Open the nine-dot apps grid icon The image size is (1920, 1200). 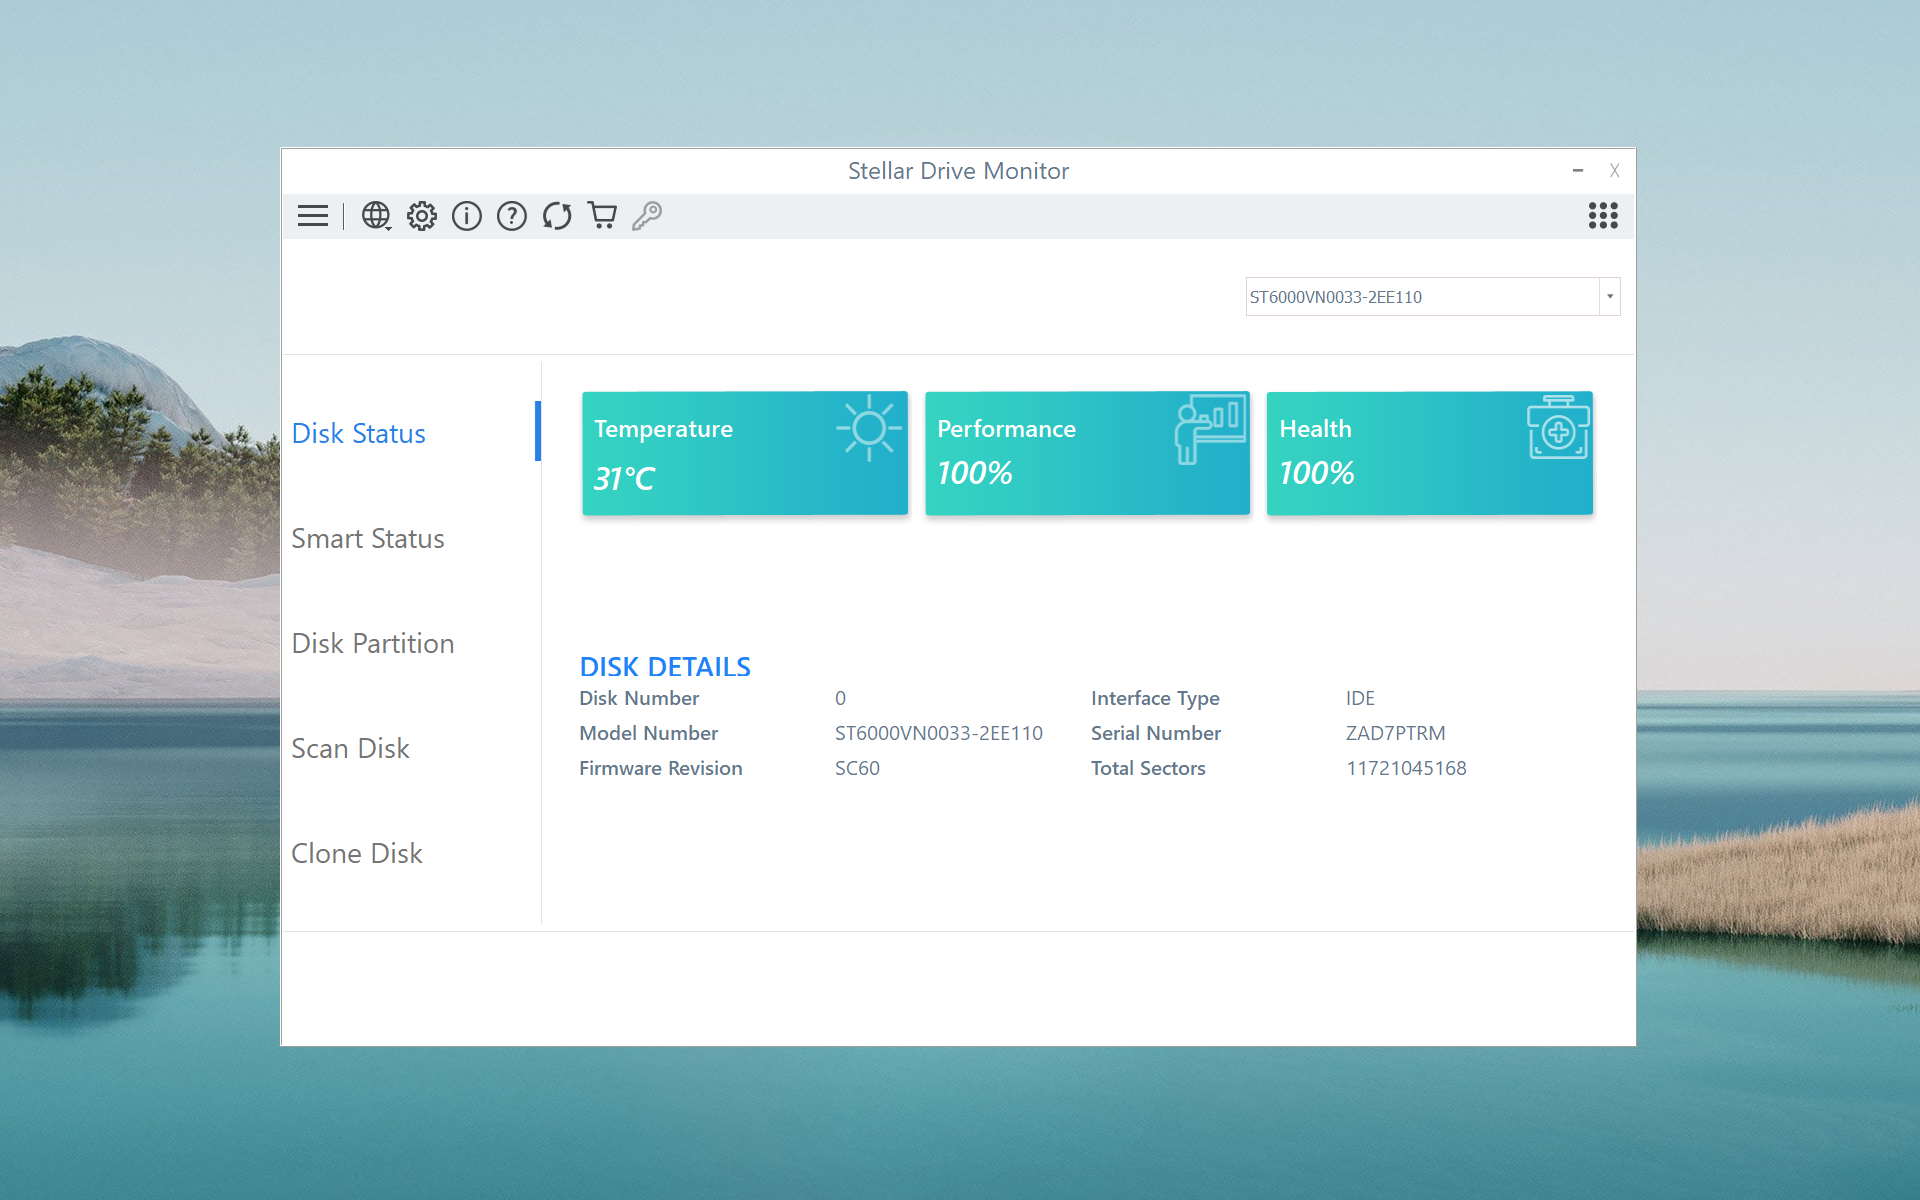tap(1603, 216)
